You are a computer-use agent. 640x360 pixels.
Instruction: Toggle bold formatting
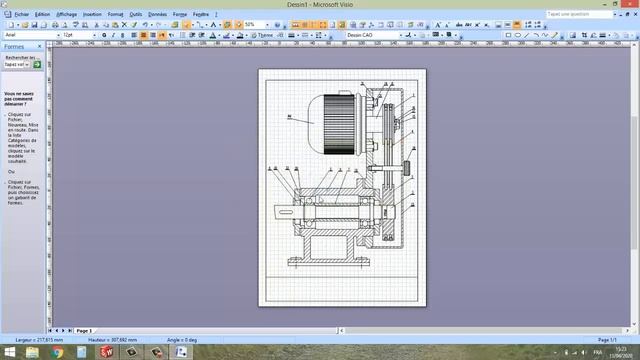tap(104, 36)
